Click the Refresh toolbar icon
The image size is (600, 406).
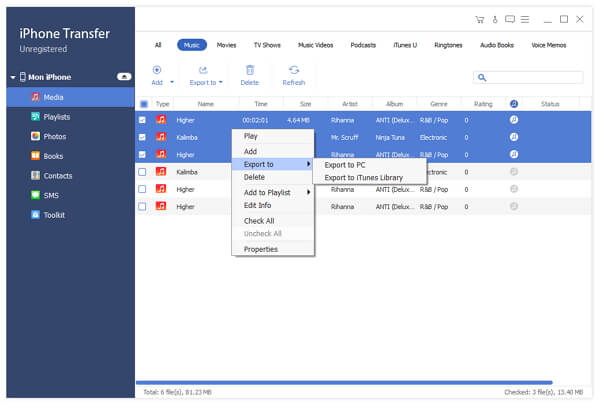[x=294, y=70]
